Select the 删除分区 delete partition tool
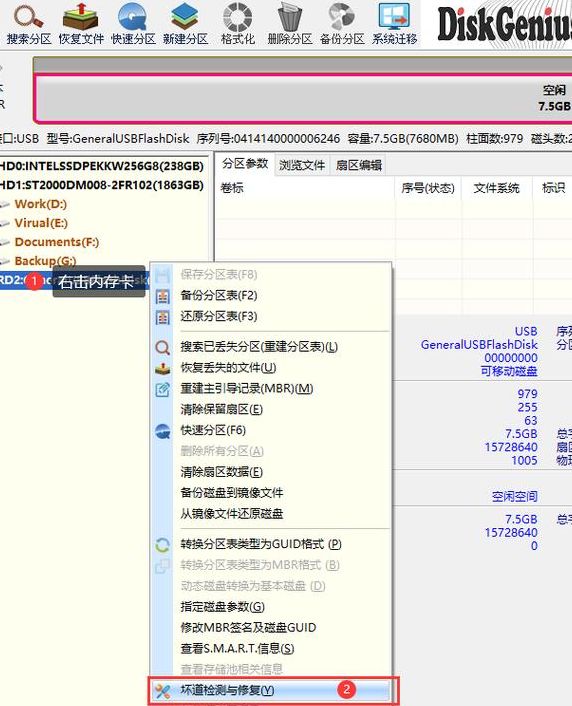The height and width of the screenshot is (706, 572). tap(290, 24)
